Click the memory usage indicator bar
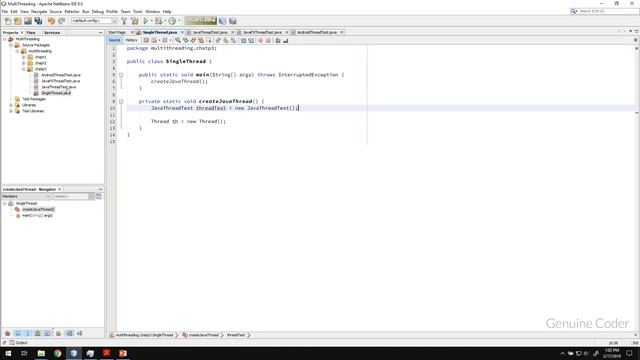Viewport: 640px width, 360px height. pos(200,20)
